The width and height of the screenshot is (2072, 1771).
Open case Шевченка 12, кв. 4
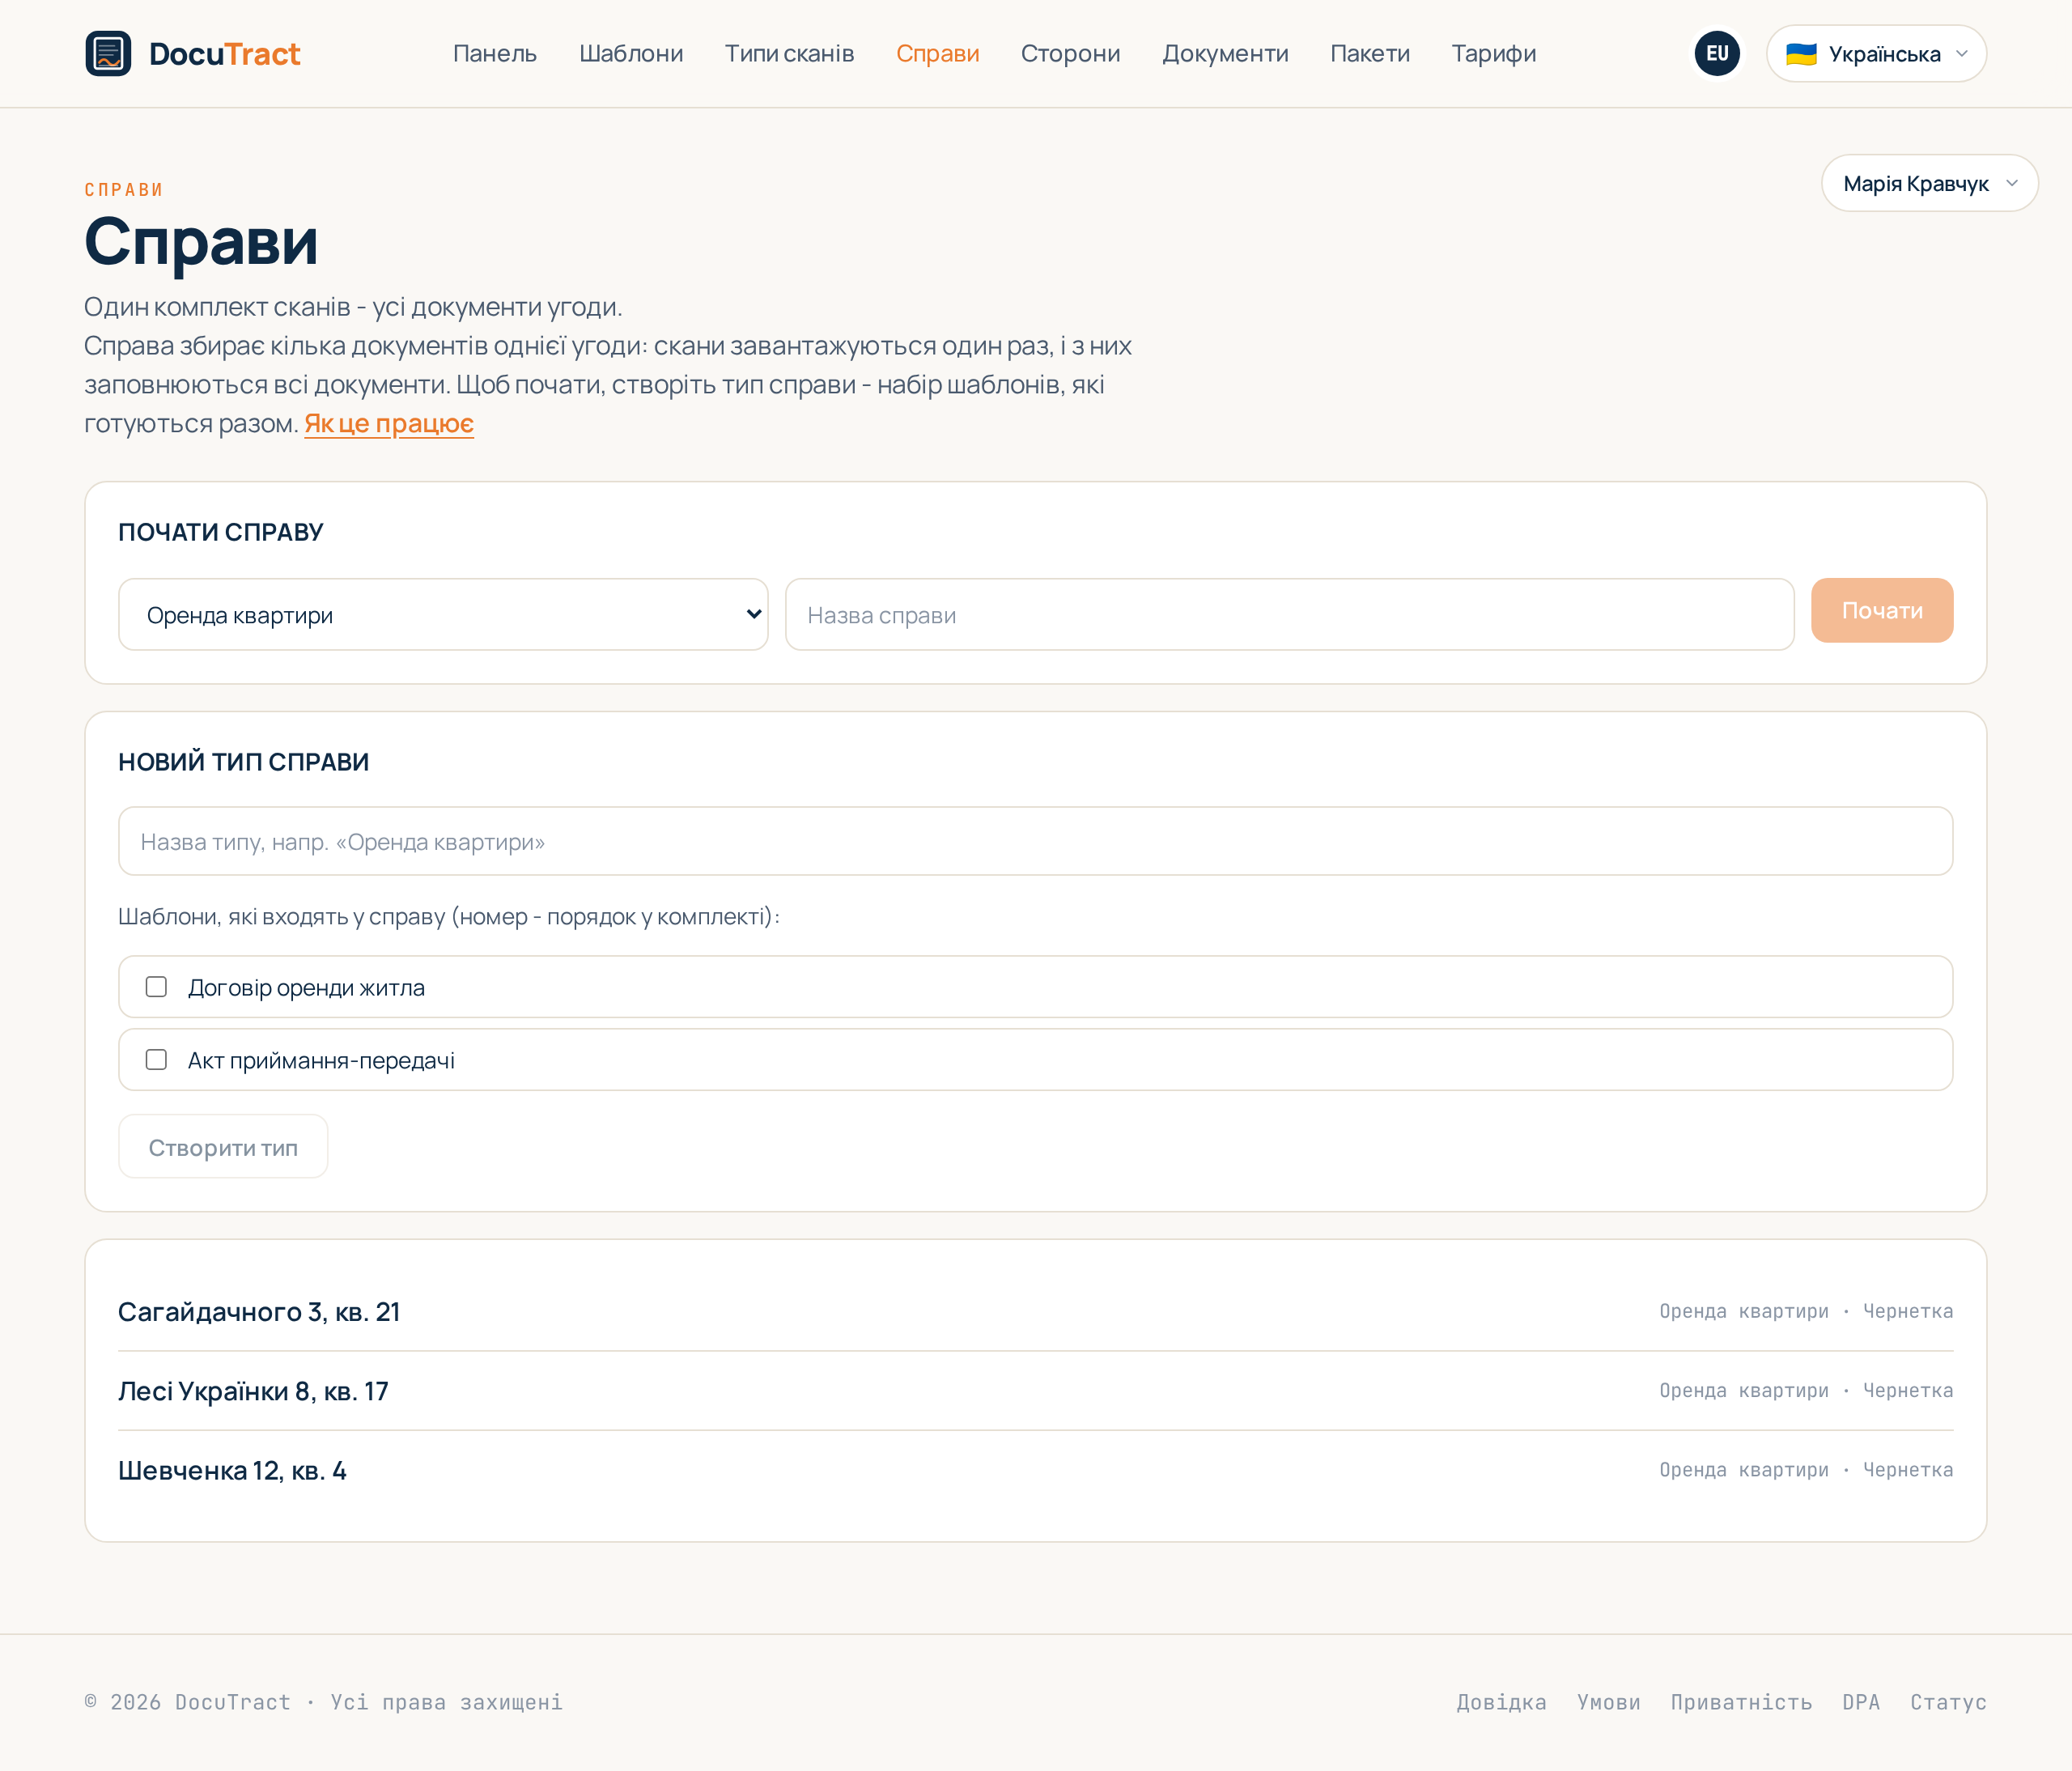click(x=232, y=1471)
